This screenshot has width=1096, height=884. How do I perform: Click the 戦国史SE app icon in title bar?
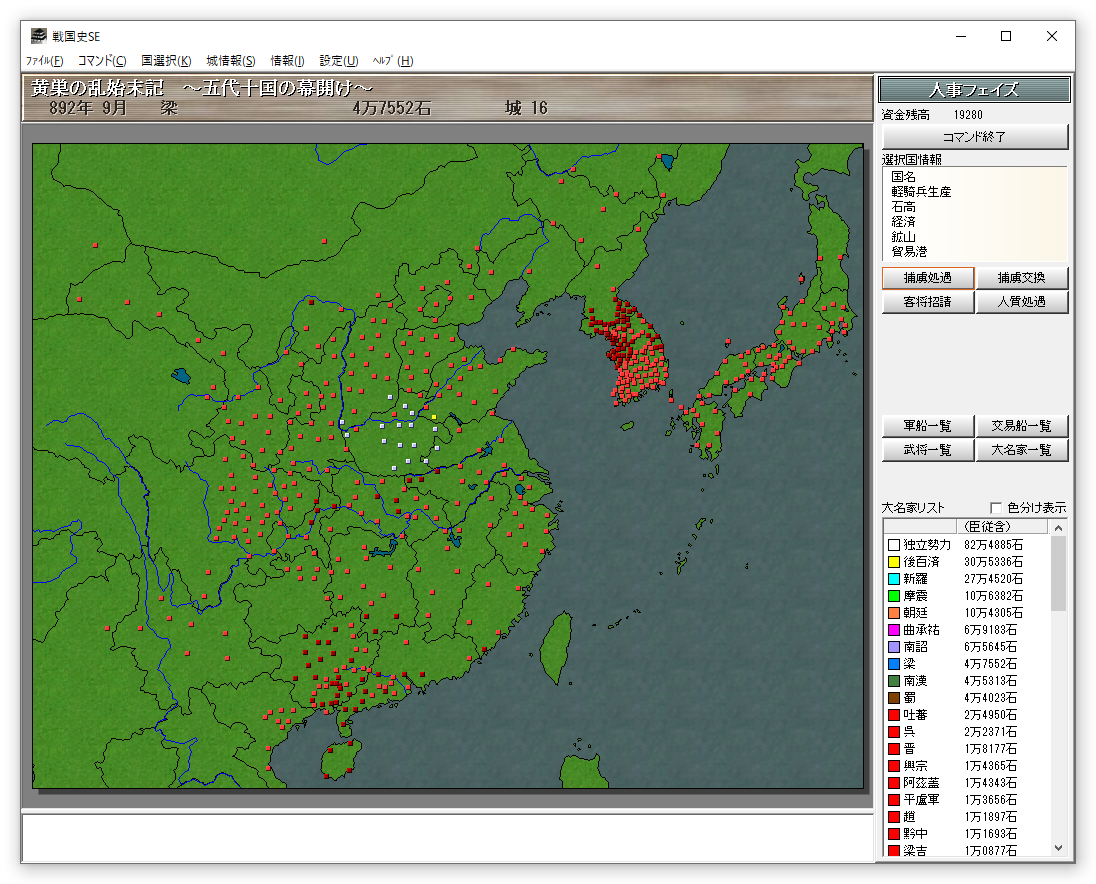(39, 36)
